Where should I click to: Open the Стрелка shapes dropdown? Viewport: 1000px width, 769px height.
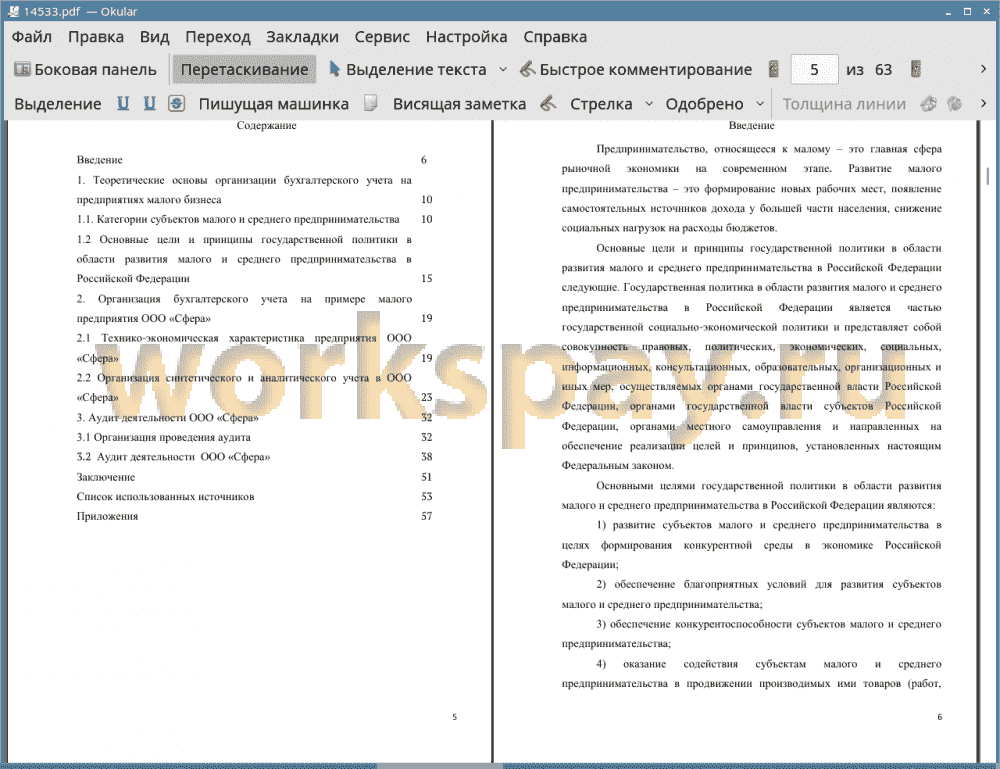pyautogui.click(x=649, y=104)
